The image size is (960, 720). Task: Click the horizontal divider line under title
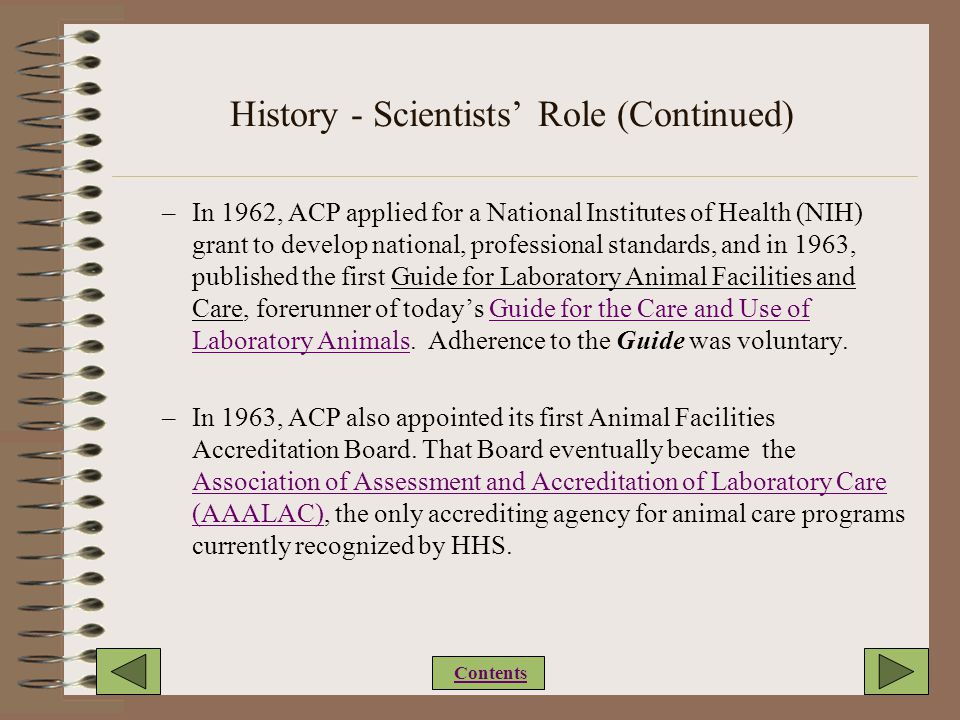514,177
